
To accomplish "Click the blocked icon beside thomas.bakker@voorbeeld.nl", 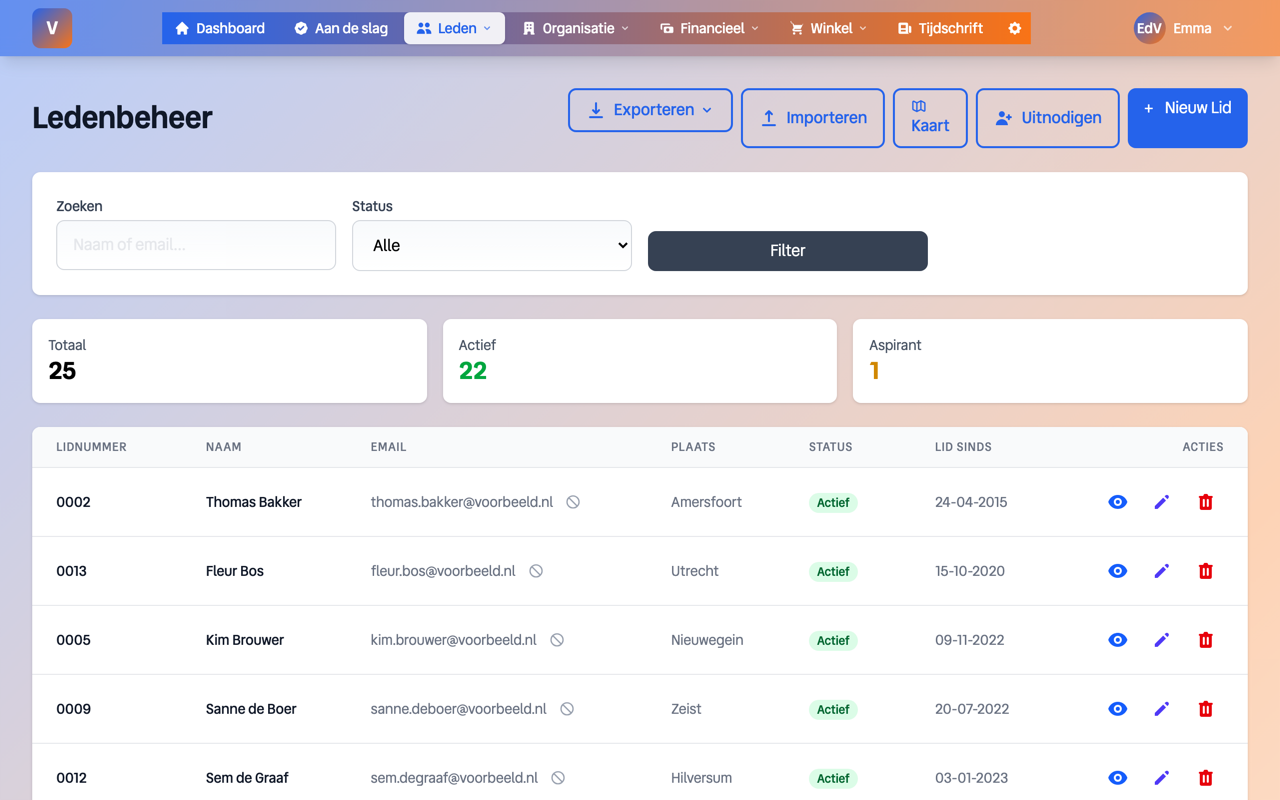I will click(573, 502).
